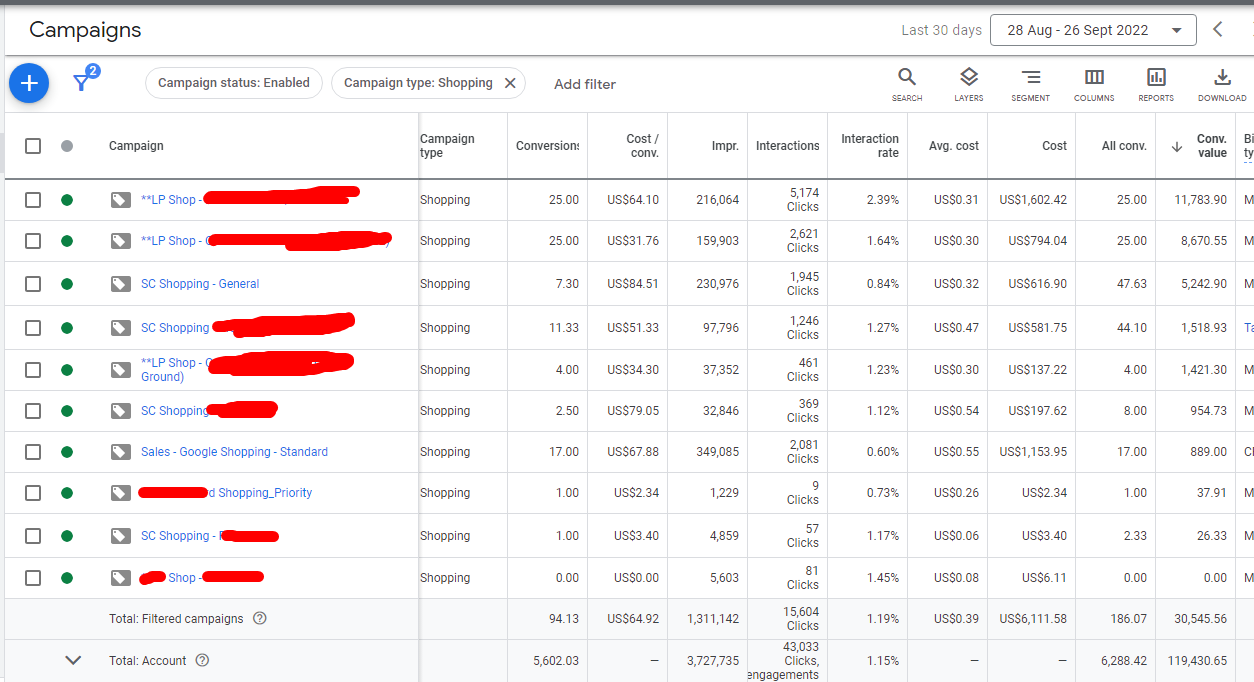Sort by Conv. value column header
Image resolution: width=1254 pixels, height=682 pixels.
coord(1210,146)
